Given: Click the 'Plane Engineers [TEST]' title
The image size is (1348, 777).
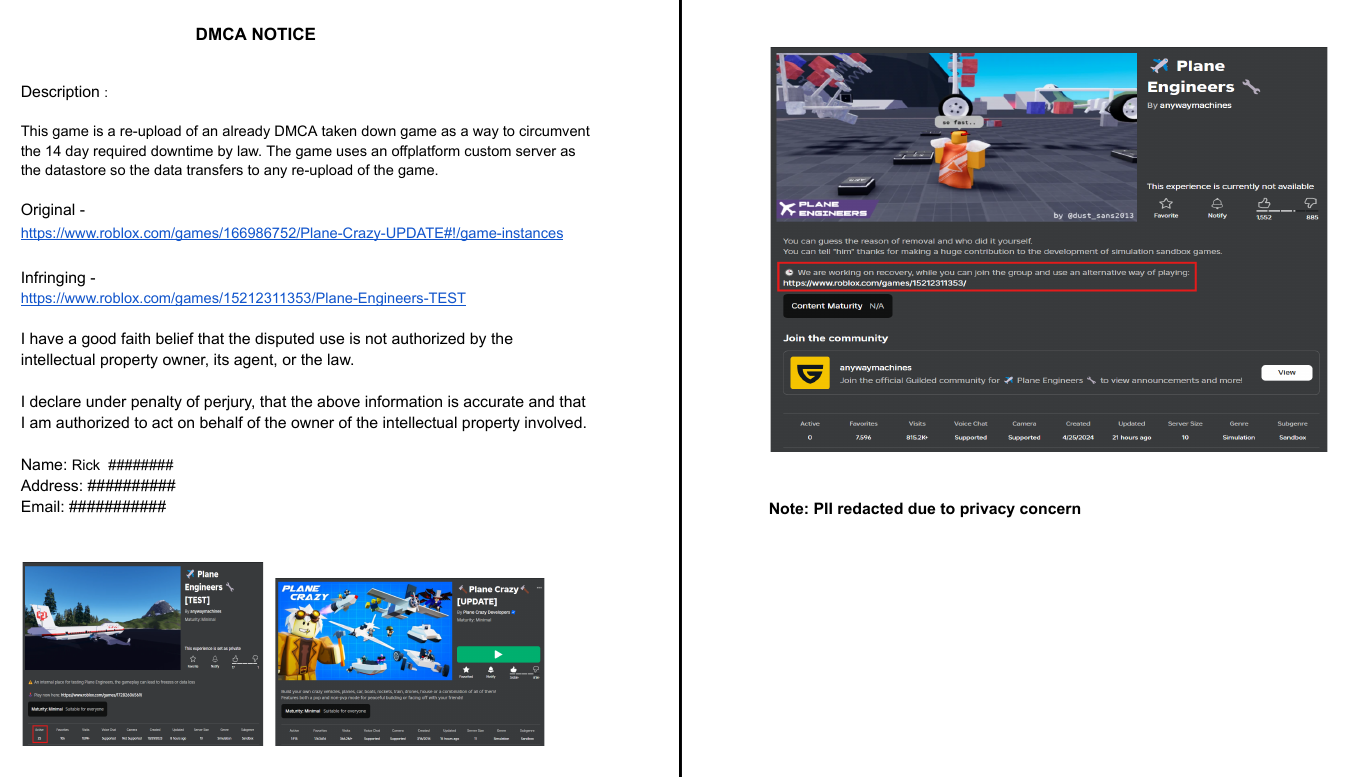Looking at the screenshot, I should pyautogui.click(x=209, y=587).
